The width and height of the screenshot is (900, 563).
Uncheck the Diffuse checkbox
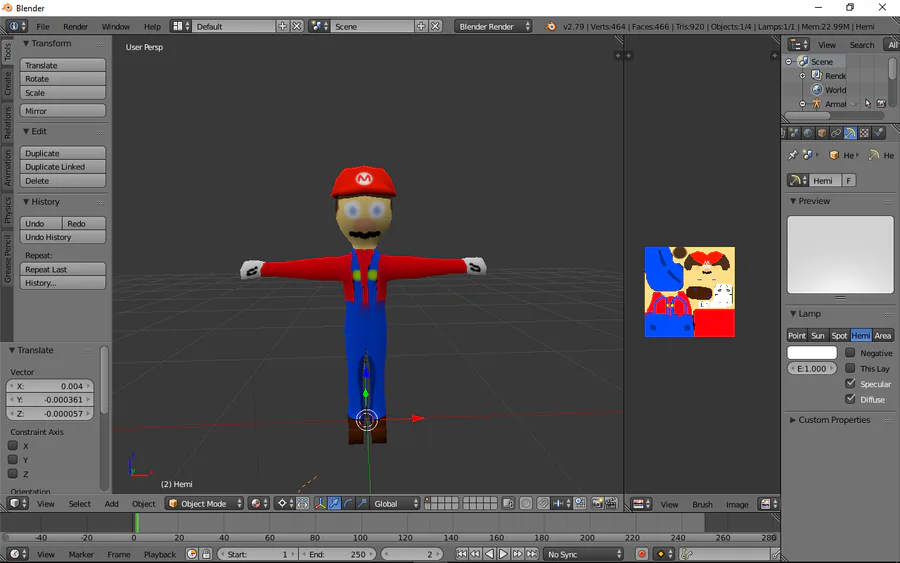point(850,399)
